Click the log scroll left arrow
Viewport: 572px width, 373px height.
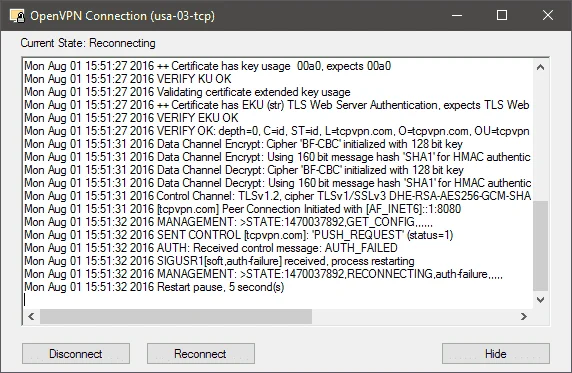pyautogui.click(x=31, y=316)
